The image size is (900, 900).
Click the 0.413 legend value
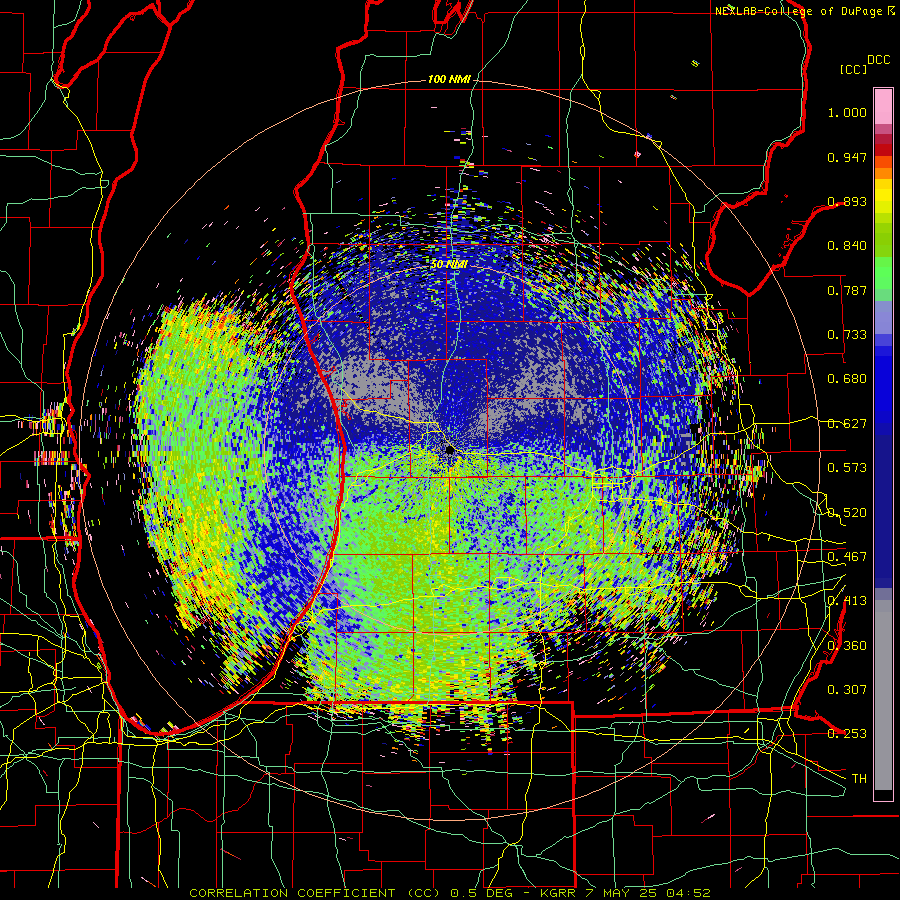(847, 601)
